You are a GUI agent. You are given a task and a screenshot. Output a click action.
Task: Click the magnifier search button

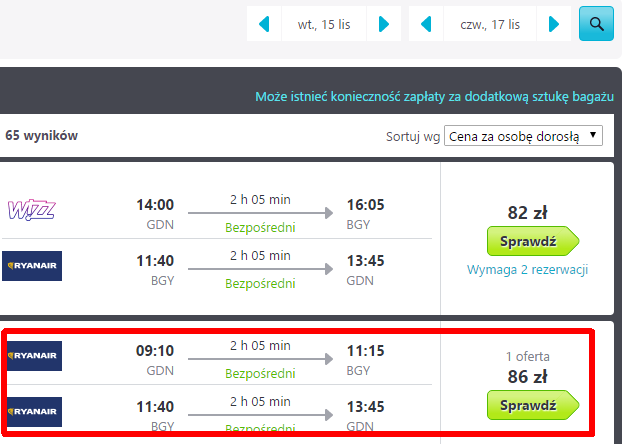(596, 24)
